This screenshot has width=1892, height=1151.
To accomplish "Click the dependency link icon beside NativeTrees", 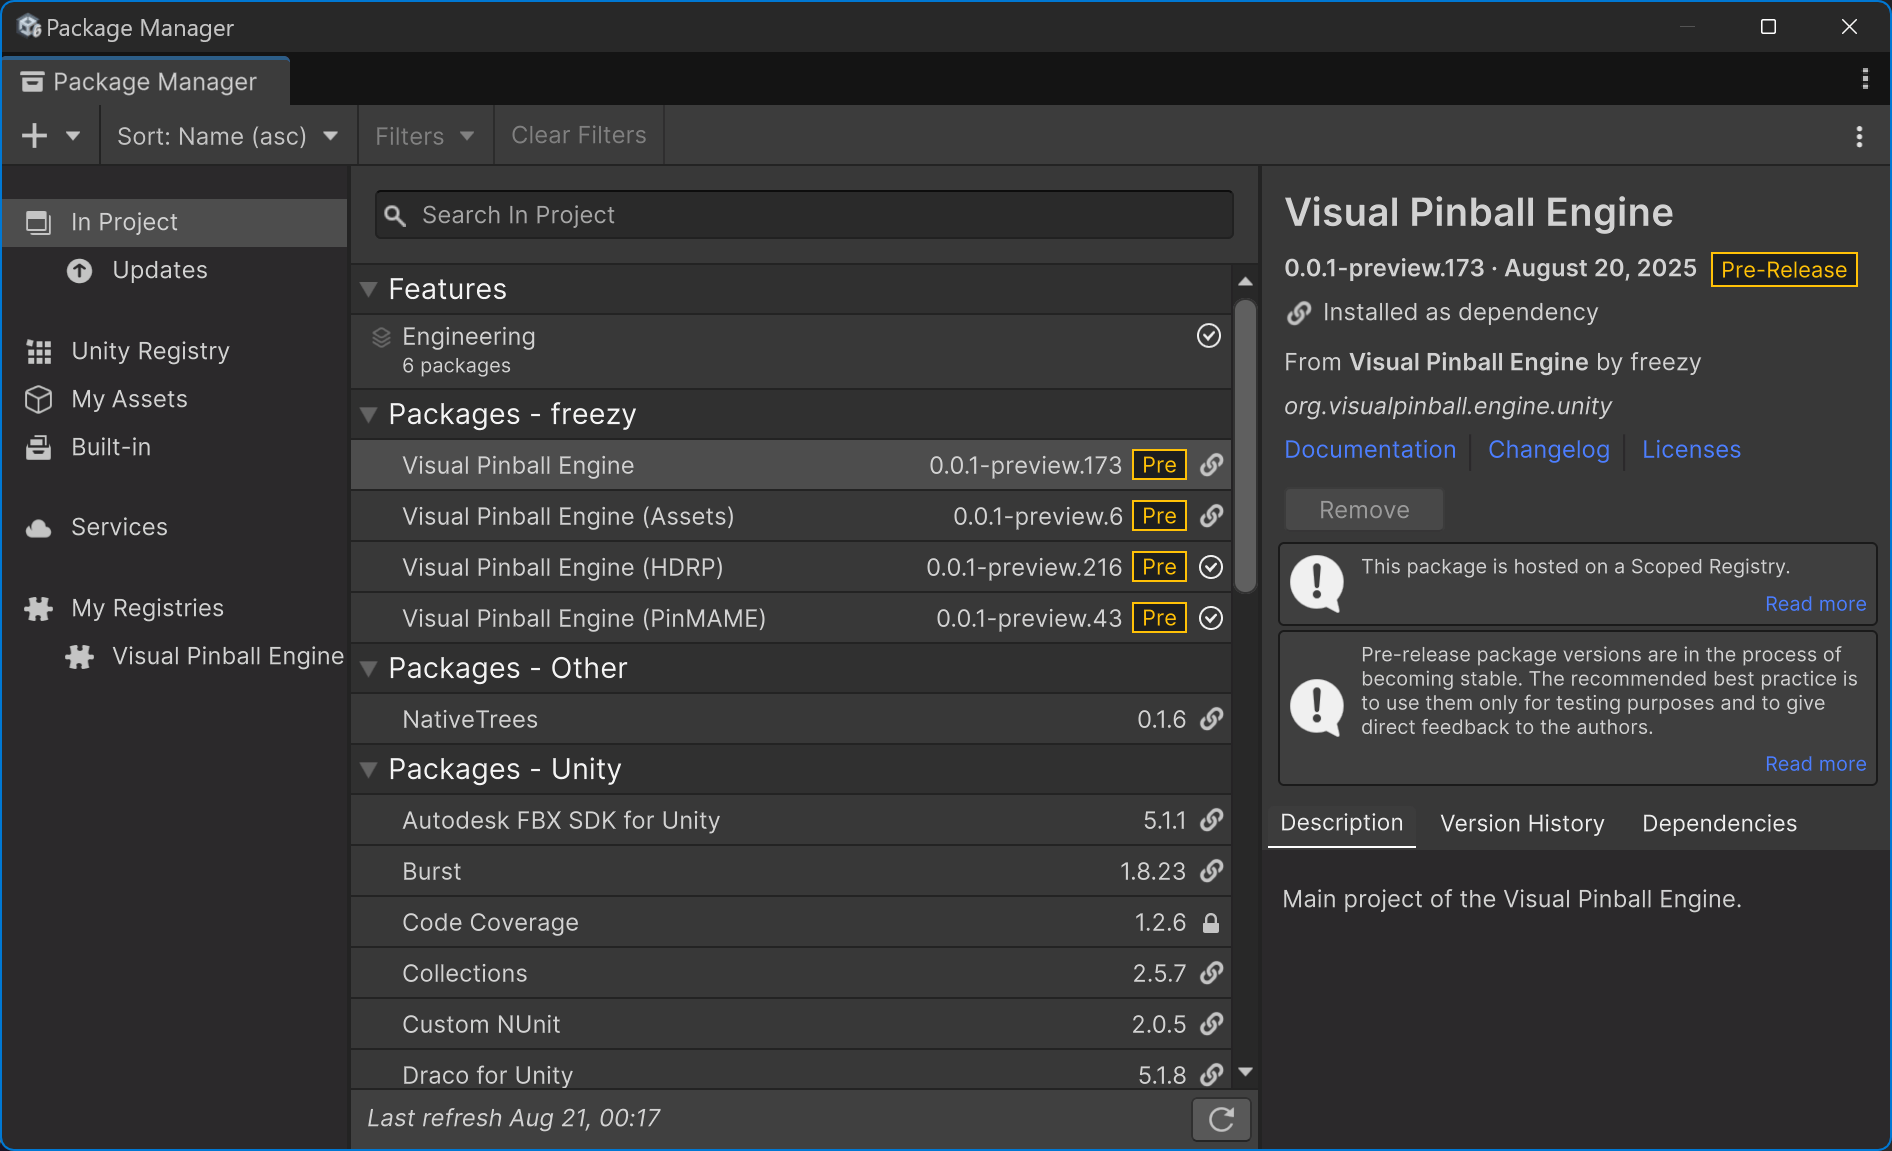I will click(x=1211, y=720).
